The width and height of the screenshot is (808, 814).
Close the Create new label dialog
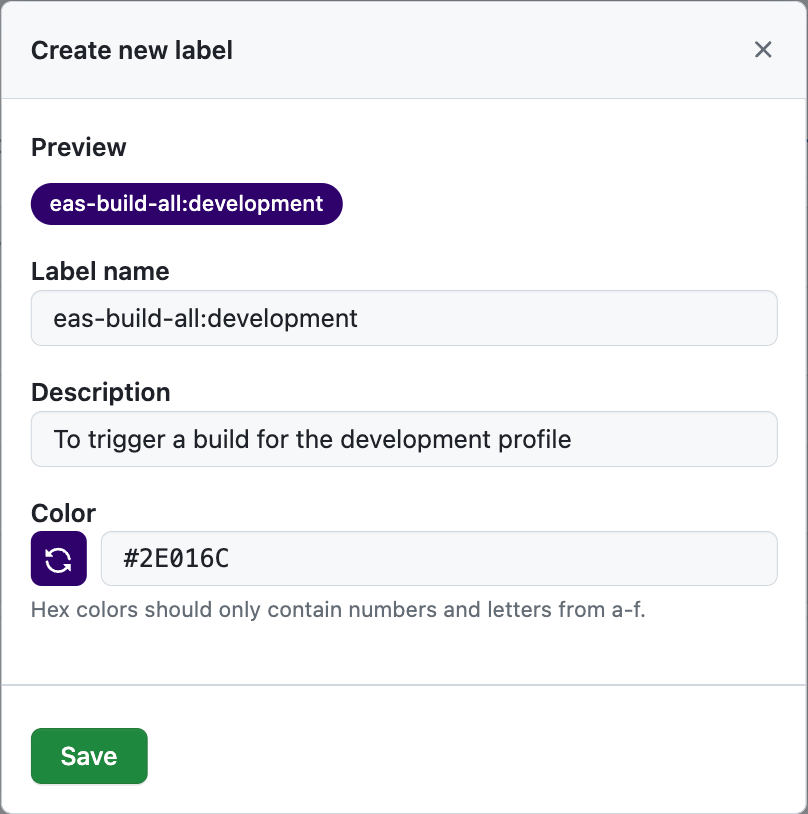[x=763, y=49]
